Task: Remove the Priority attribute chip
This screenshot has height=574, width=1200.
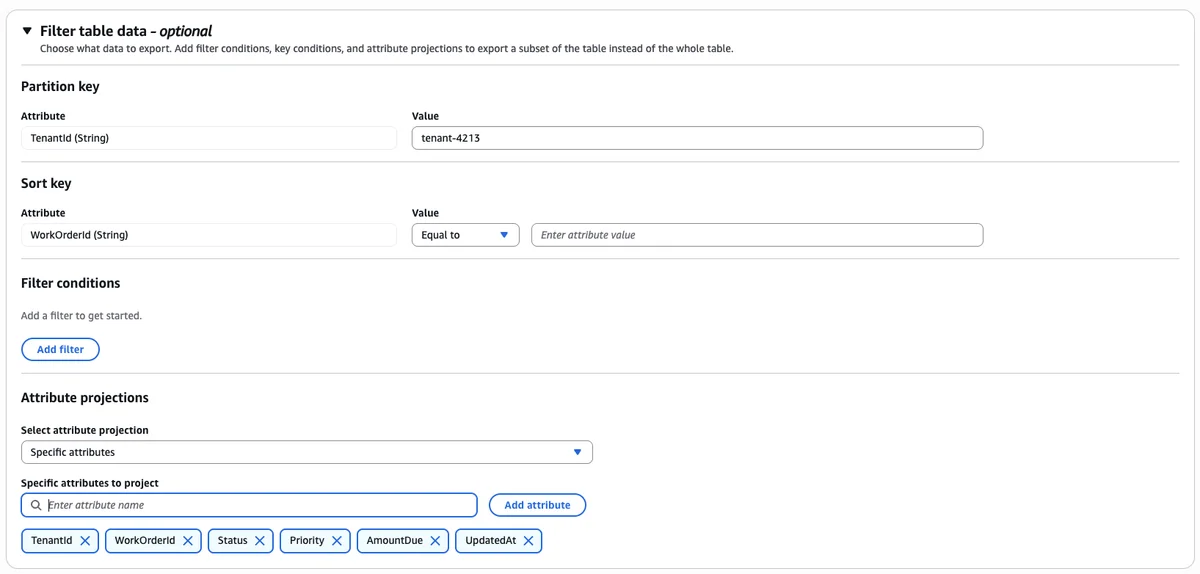Action: [337, 541]
